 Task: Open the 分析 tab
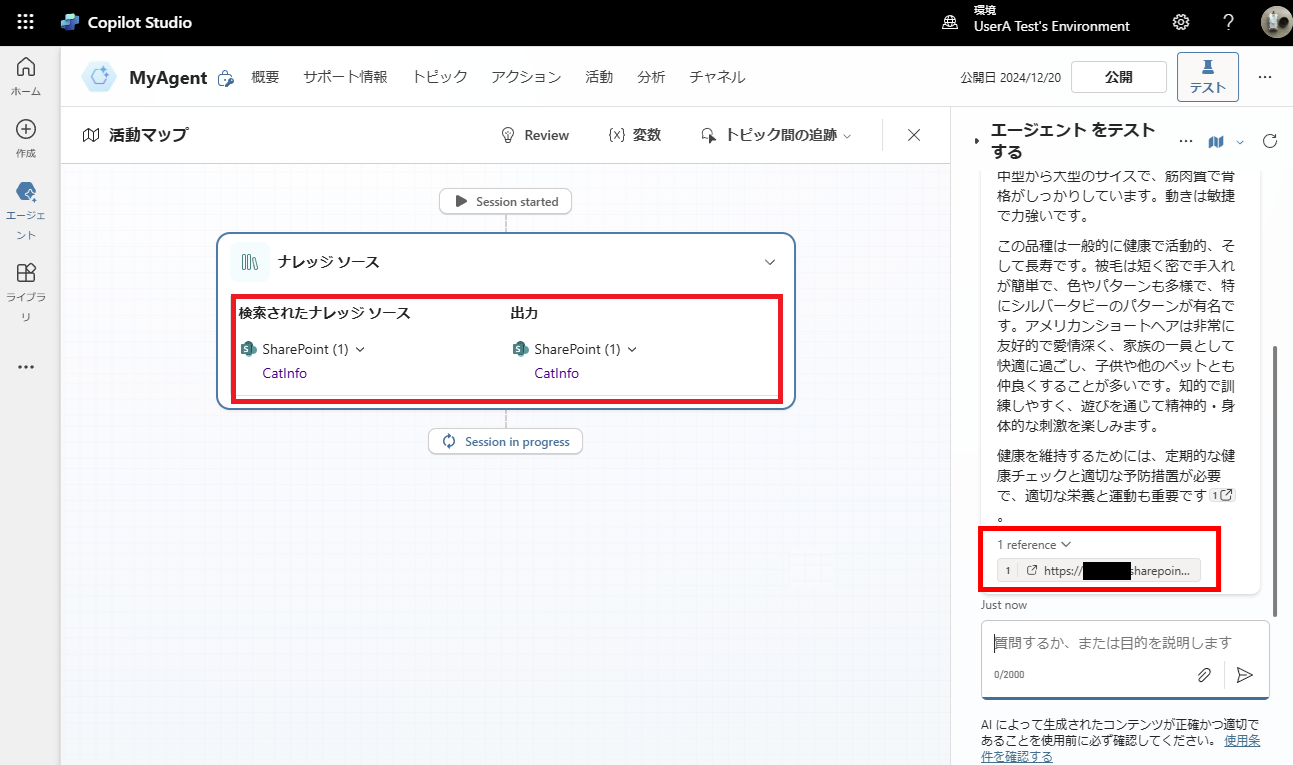651,76
